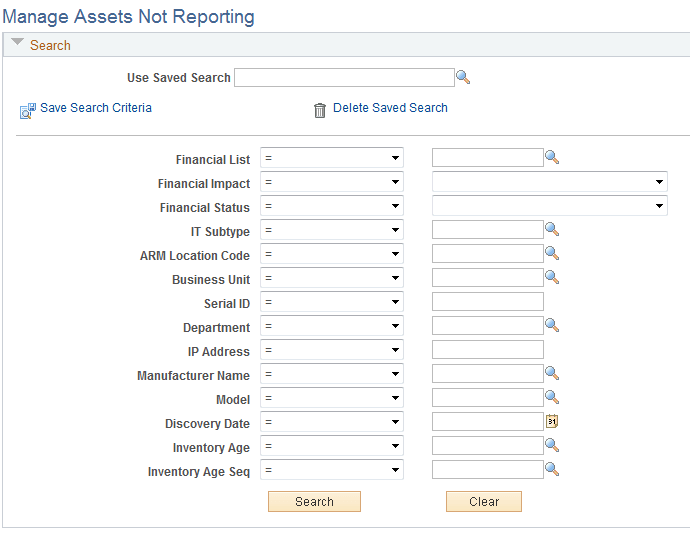Viewport: 690px width, 539px height.
Task: Open Business Unit operator dropdown
Action: [332, 278]
